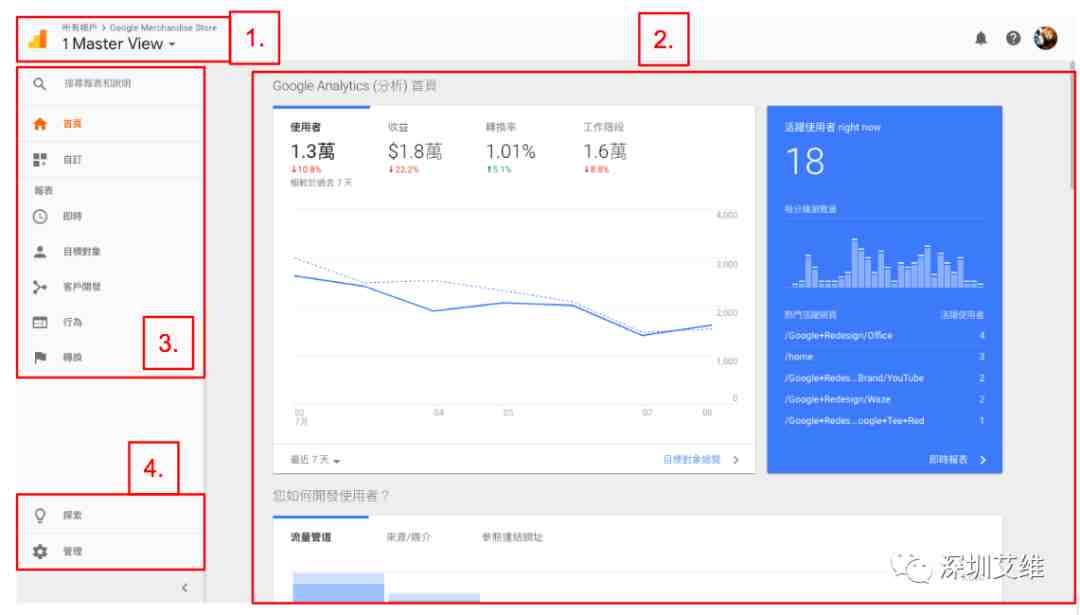This screenshot has width=1080, height=615.
Task: Select the 轉換率 conversion rate 1.01% tab
Action: (510, 148)
